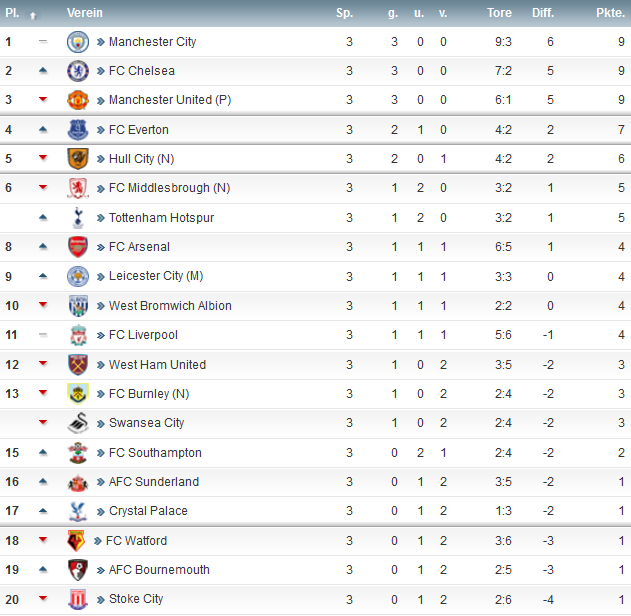Click the FC Watford crest

coord(76,540)
